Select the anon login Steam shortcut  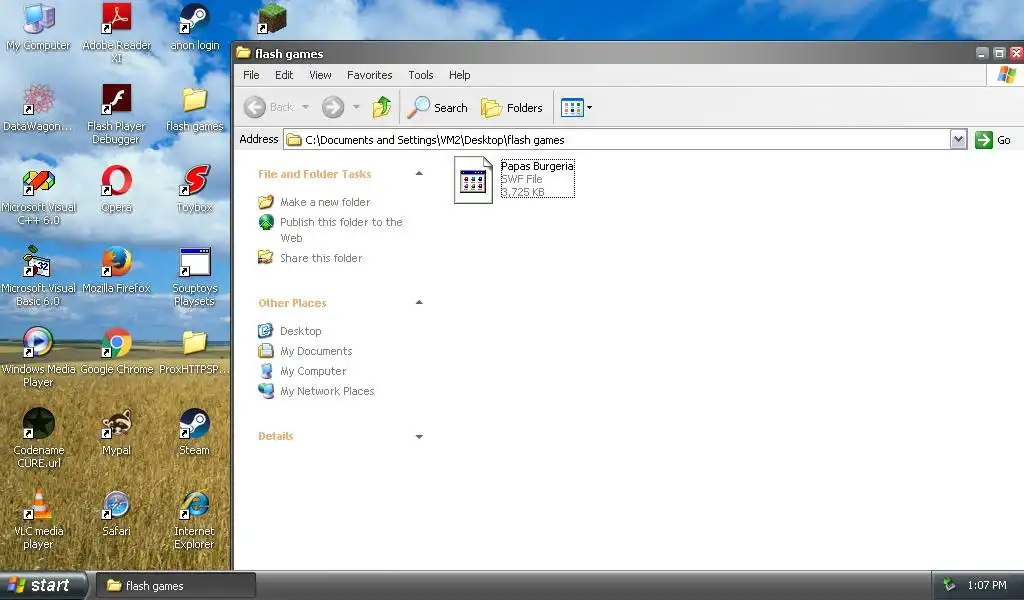[195, 26]
